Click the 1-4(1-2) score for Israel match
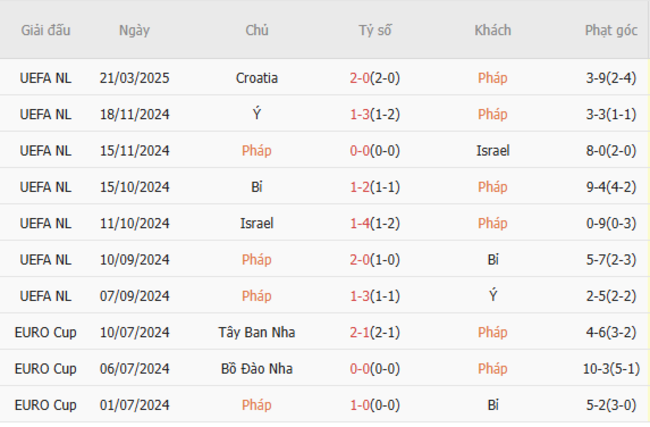 coord(375,223)
